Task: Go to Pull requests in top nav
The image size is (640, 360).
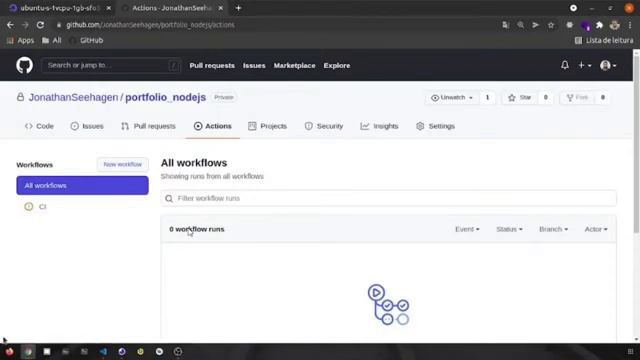Action: pos(212,65)
